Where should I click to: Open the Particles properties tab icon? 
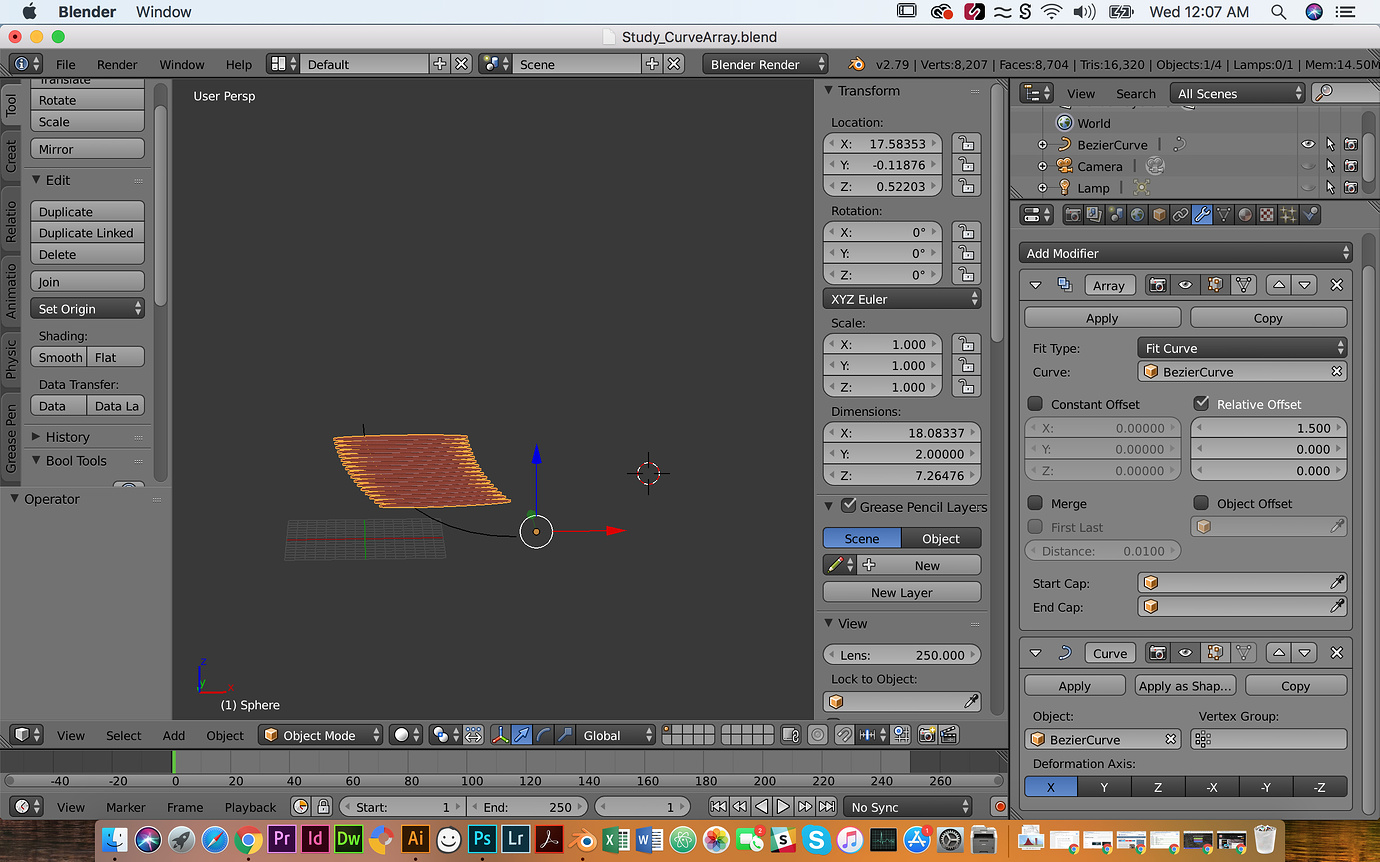(x=1289, y=214)
